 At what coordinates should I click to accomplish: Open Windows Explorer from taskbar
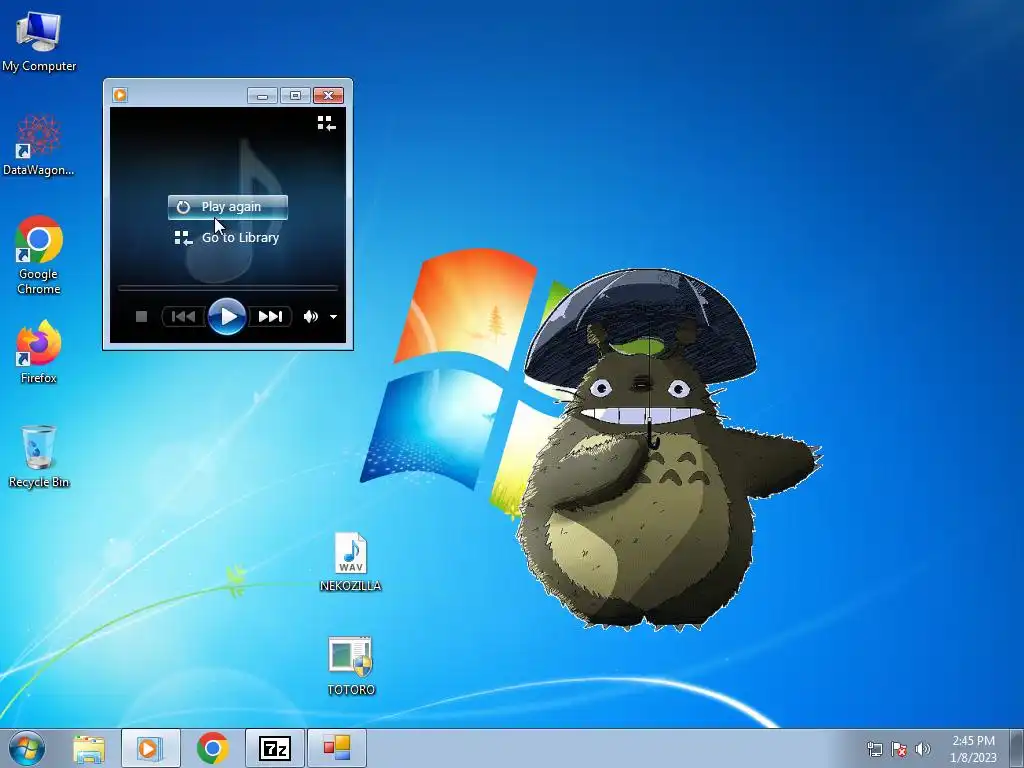[89, 748]
